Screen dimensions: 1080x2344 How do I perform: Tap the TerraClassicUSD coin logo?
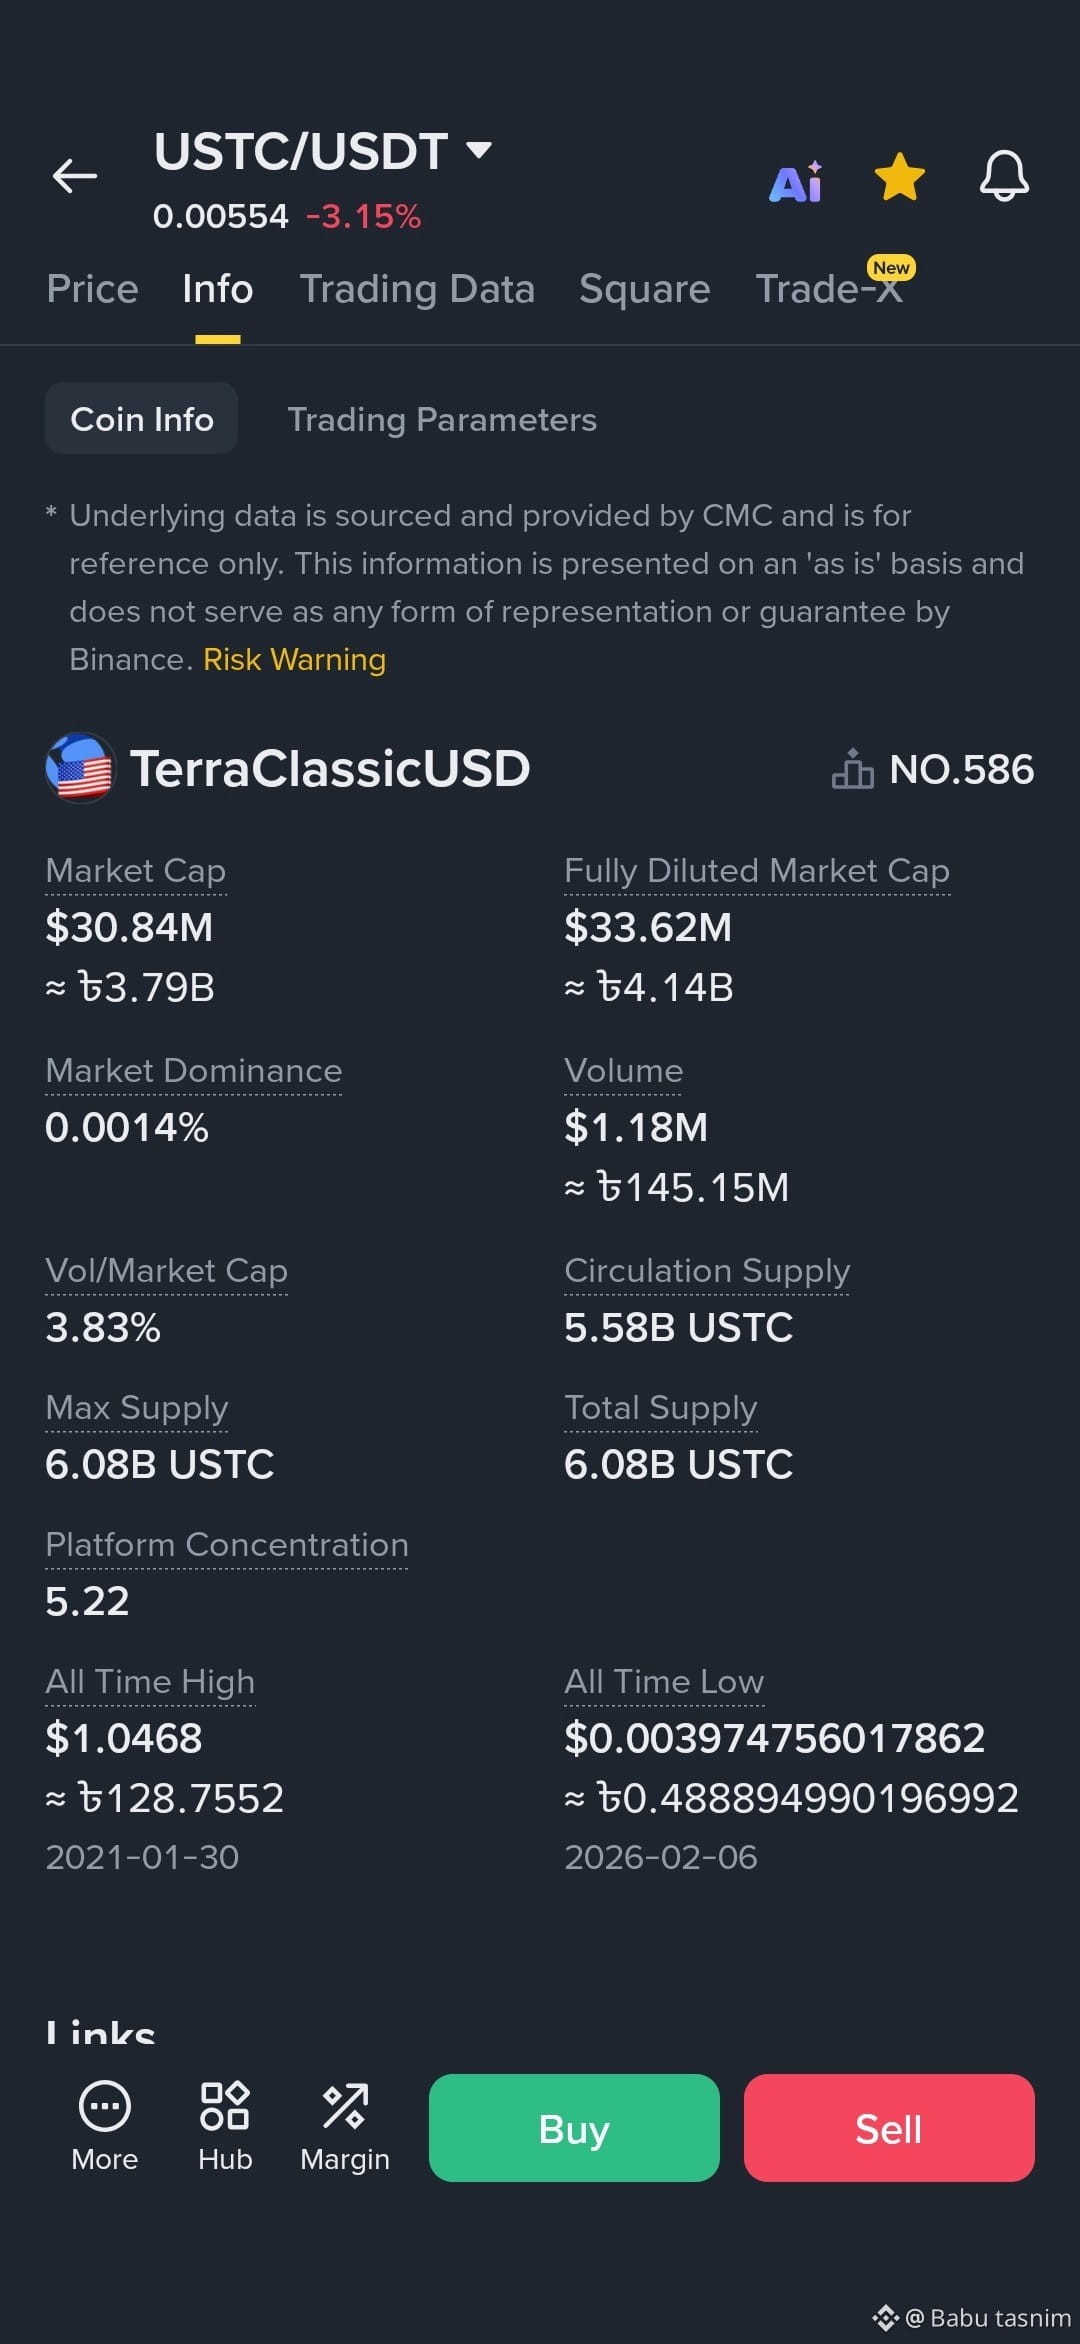[x=80, y=768]
